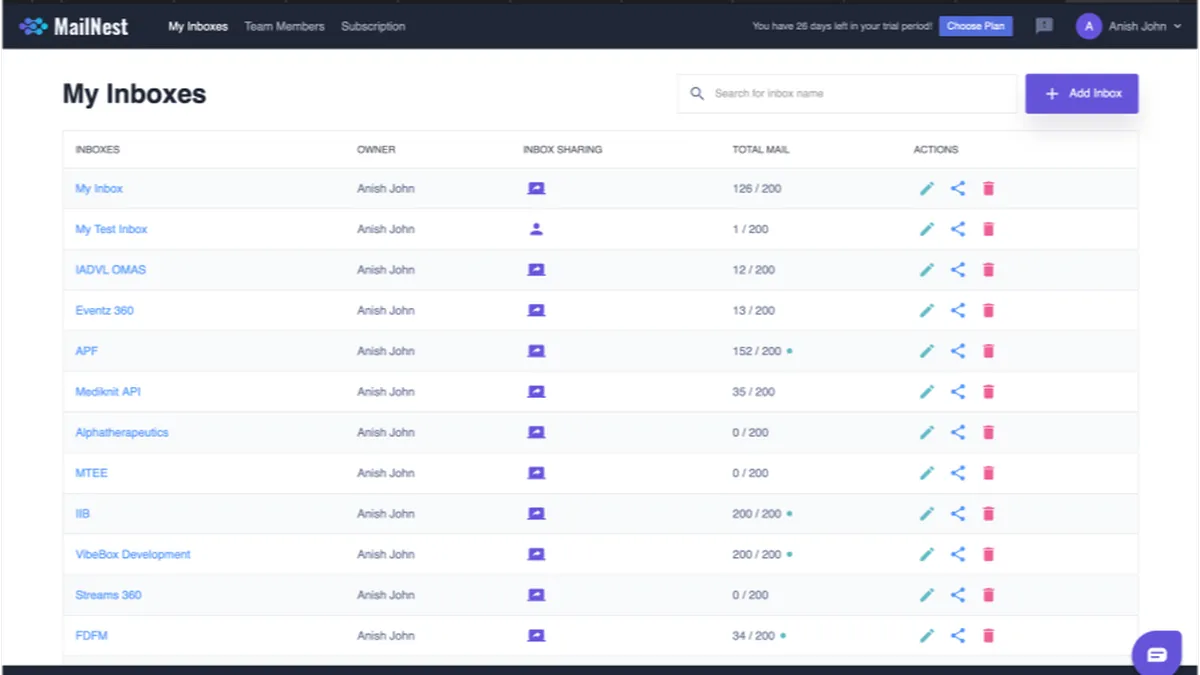This screenshot has height=675, width=1200.
Task: Click the MailNest logo
Action: coord(74,26)
